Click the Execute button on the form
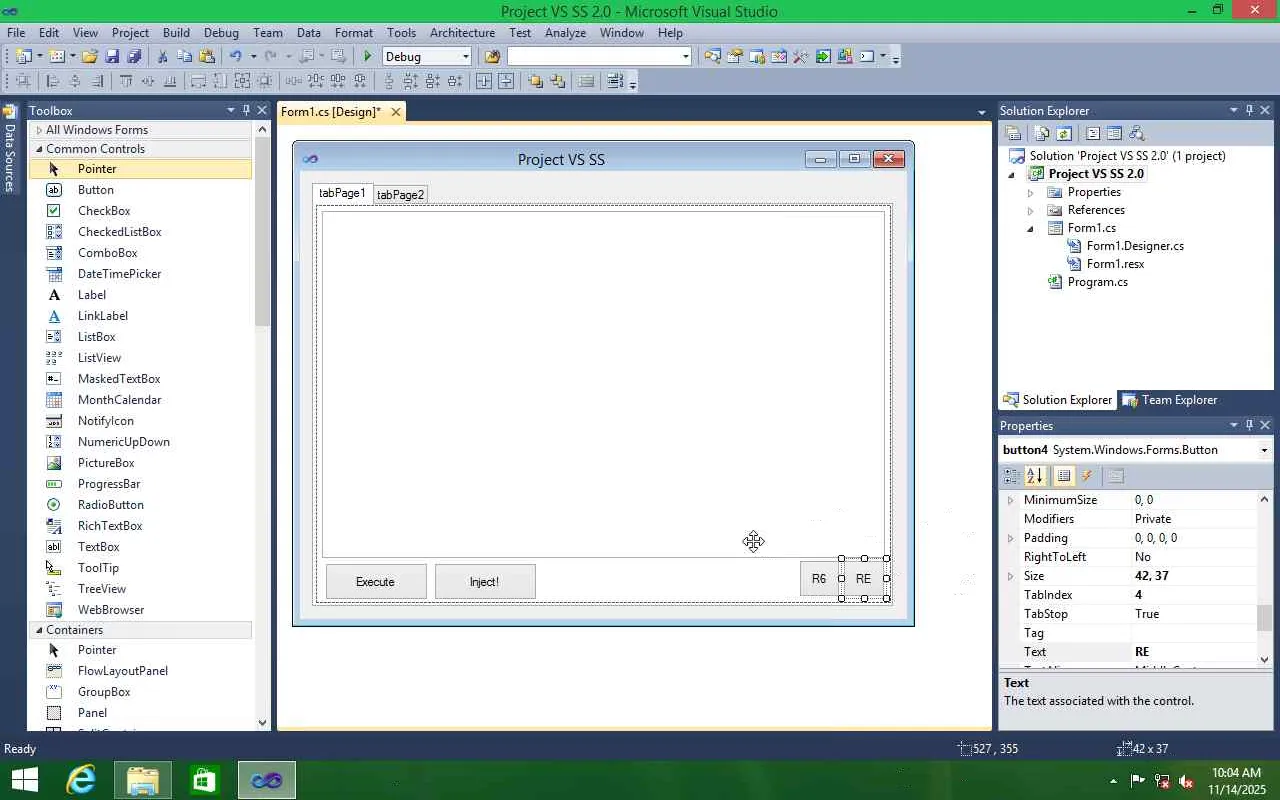The image size is (1280, 800). click(x=376, y=582)
